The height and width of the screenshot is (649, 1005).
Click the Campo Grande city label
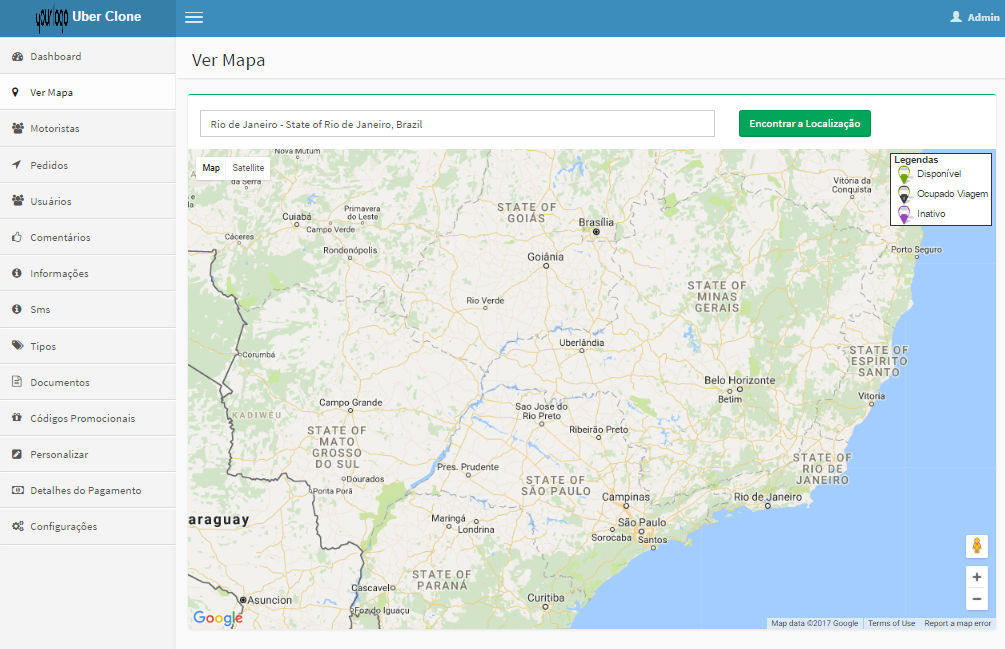(351, 402)
